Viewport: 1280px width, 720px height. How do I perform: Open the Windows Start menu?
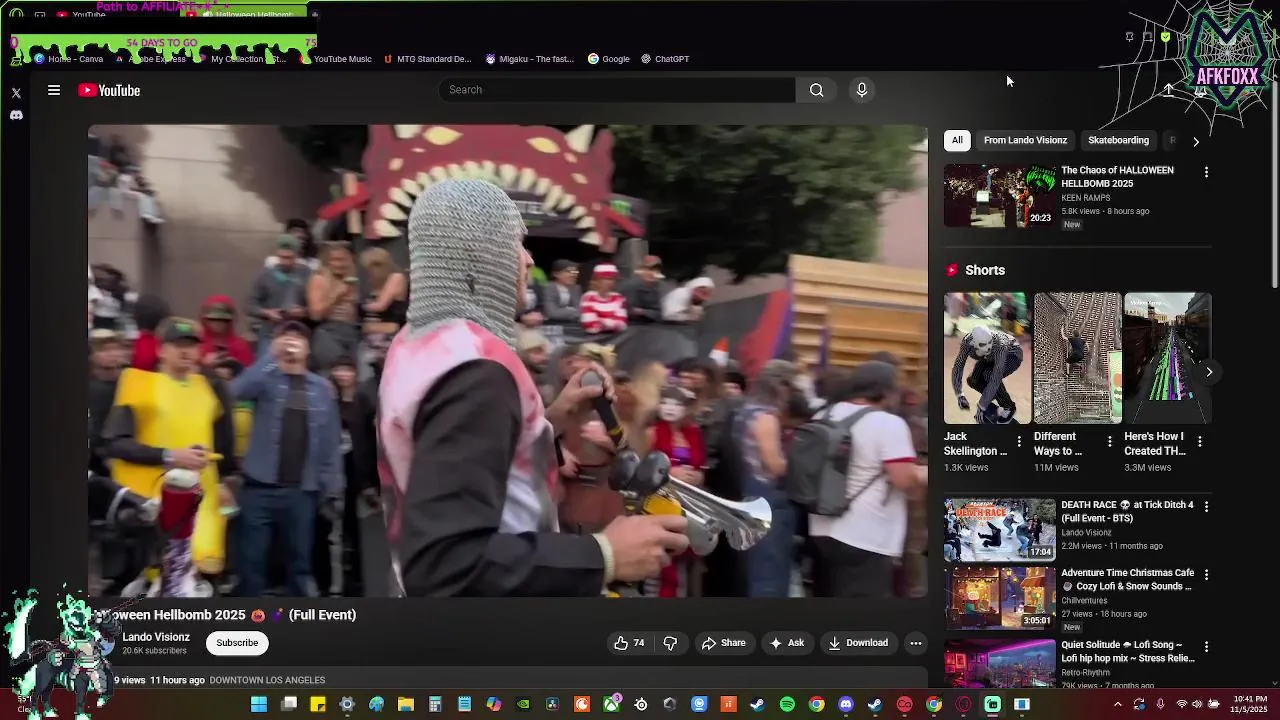(259, 705)
